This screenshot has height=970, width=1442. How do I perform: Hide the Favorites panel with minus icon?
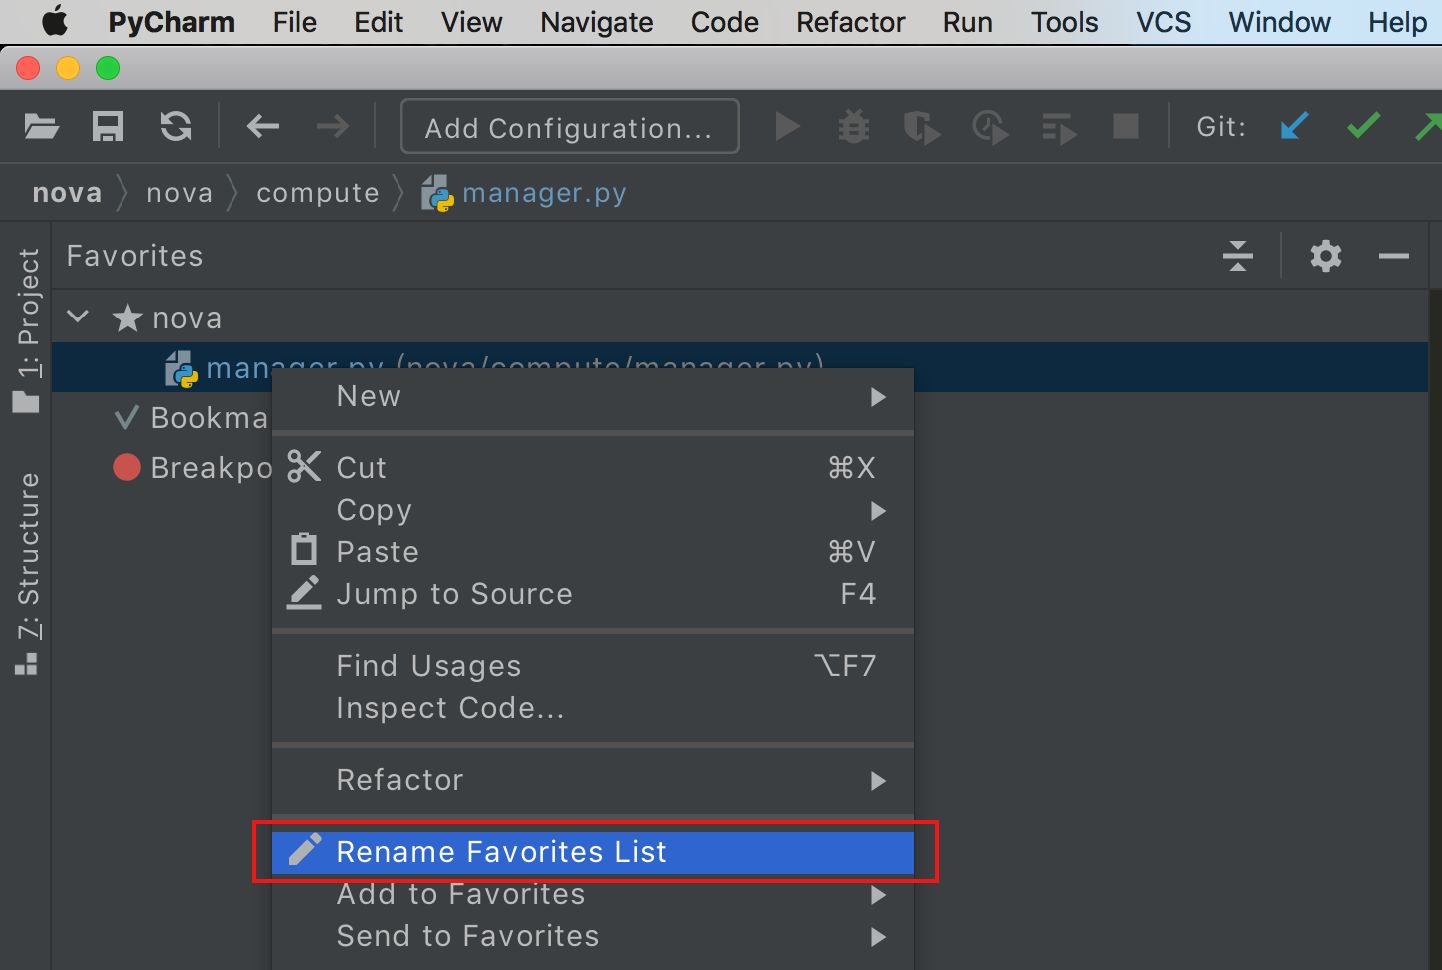(1393, 256)
